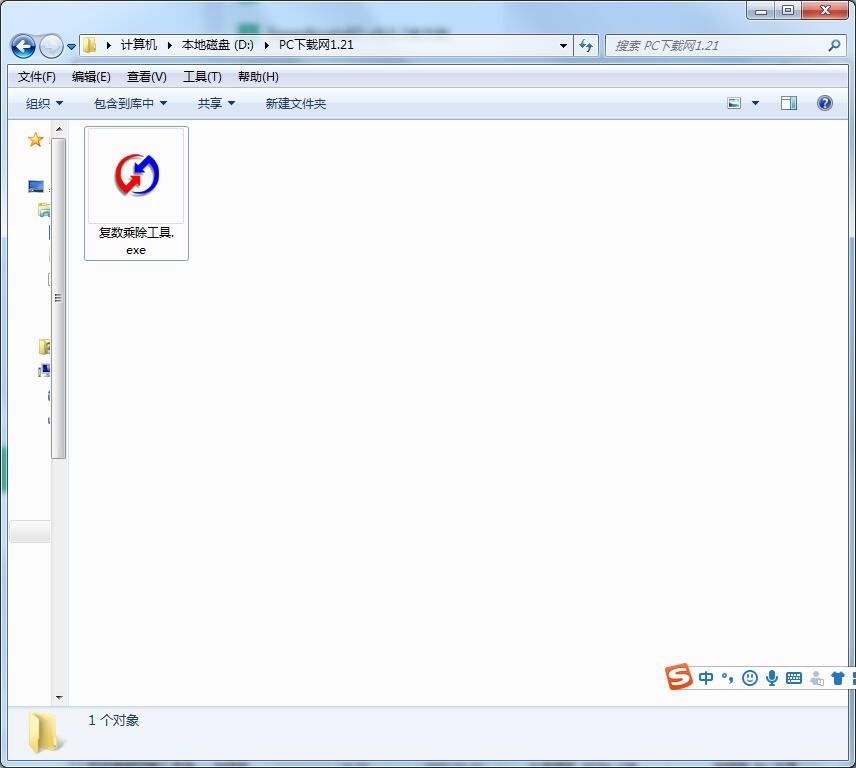Click Sogou microphone voice input
Screen dimensions: 856x768
tap(772, 678)
